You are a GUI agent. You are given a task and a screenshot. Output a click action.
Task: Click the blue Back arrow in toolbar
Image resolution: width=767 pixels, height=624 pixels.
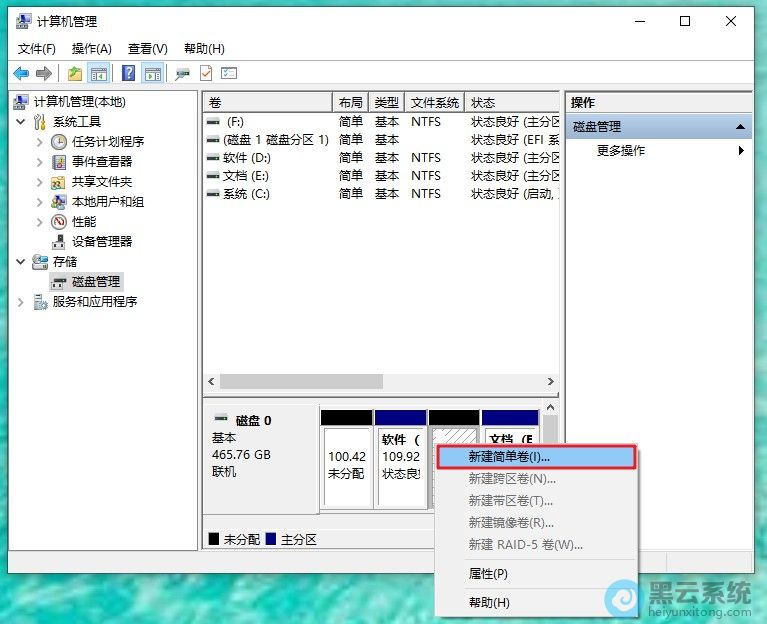point(20,73)
